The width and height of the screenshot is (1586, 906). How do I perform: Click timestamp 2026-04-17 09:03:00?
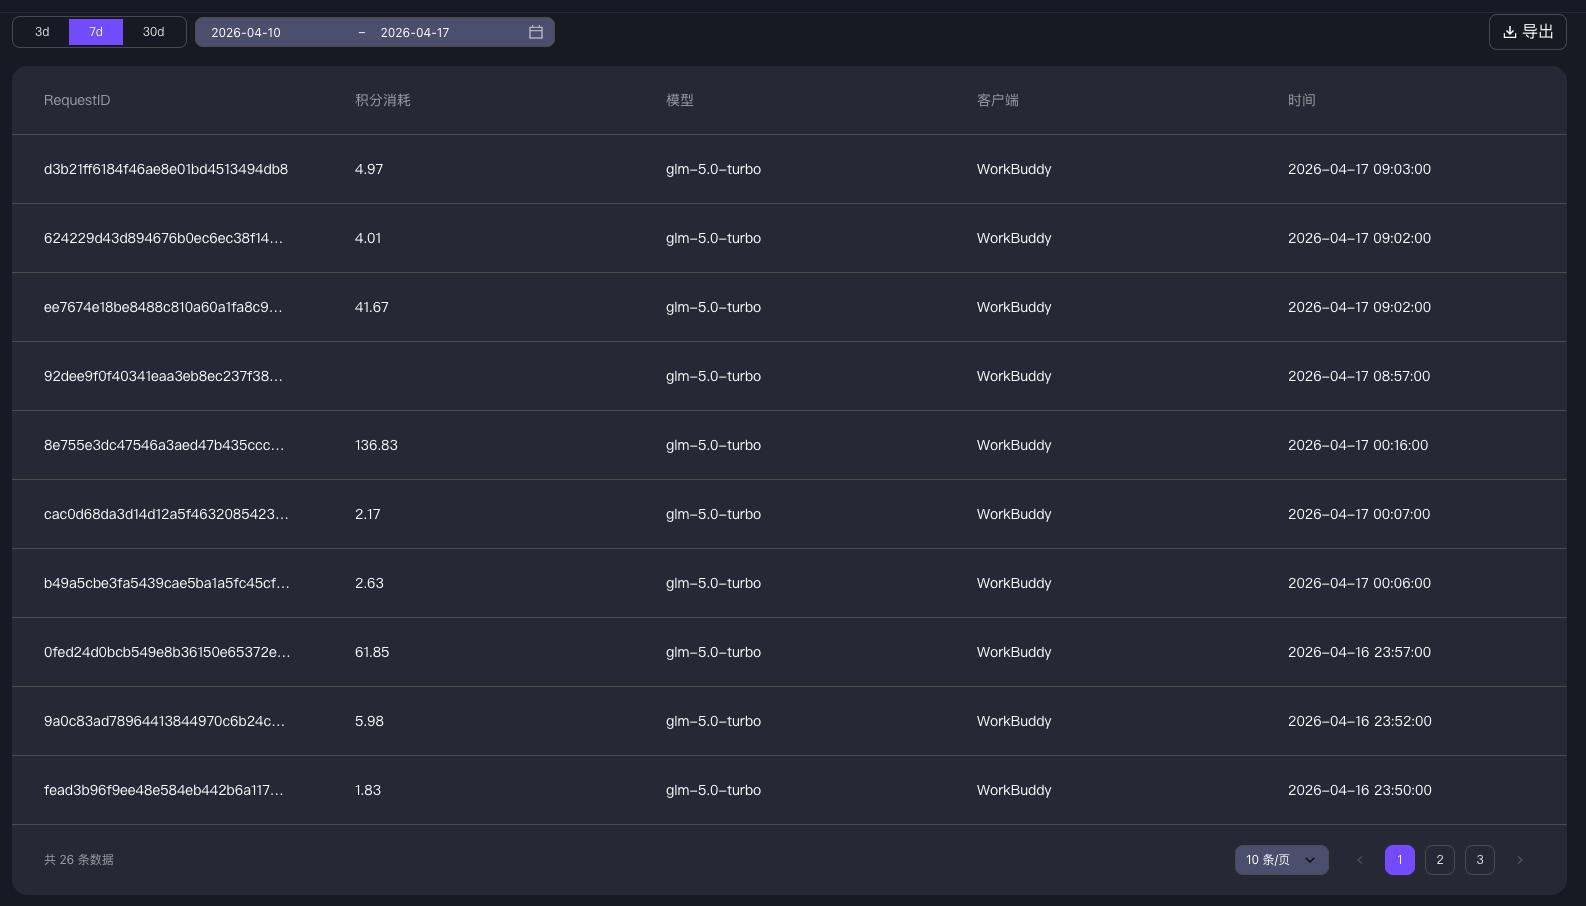pyautogui.click(x=1359, y=169)
